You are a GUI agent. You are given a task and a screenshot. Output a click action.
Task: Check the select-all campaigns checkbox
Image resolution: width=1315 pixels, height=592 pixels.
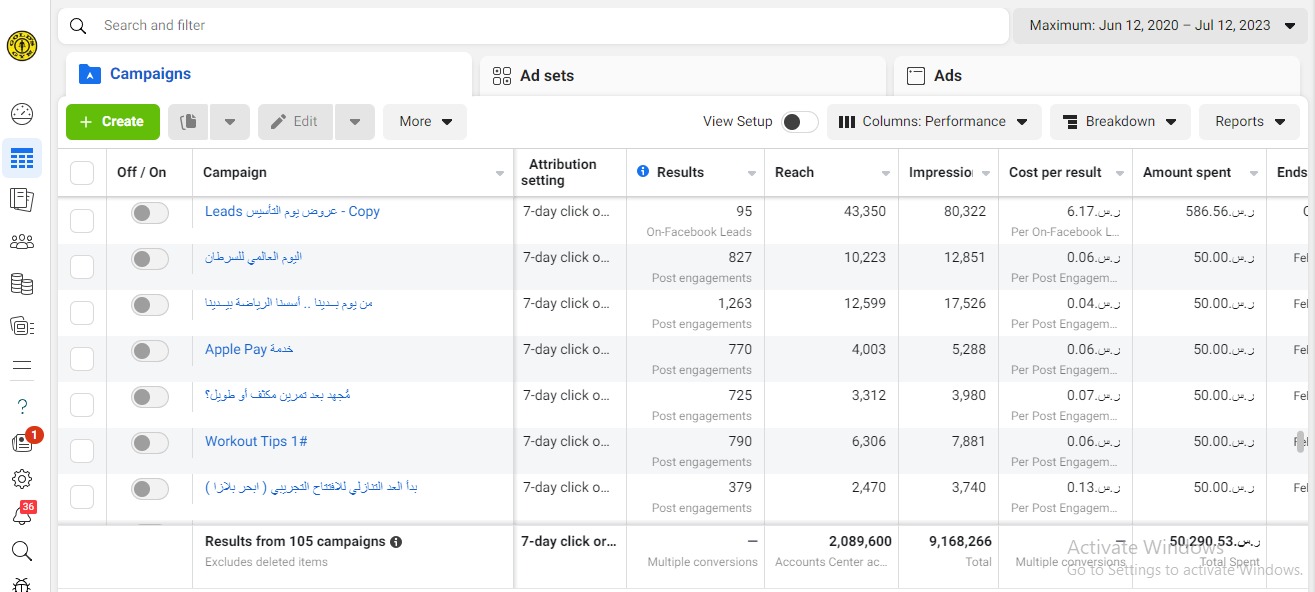click(x=82, y=173)
